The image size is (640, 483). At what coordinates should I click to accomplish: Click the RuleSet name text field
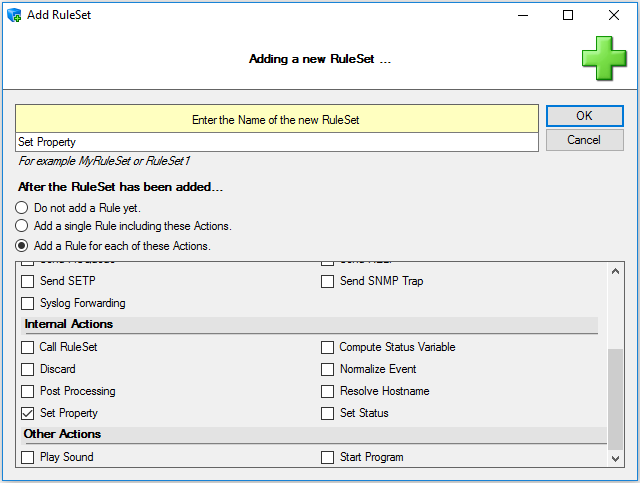coord(277,142)
